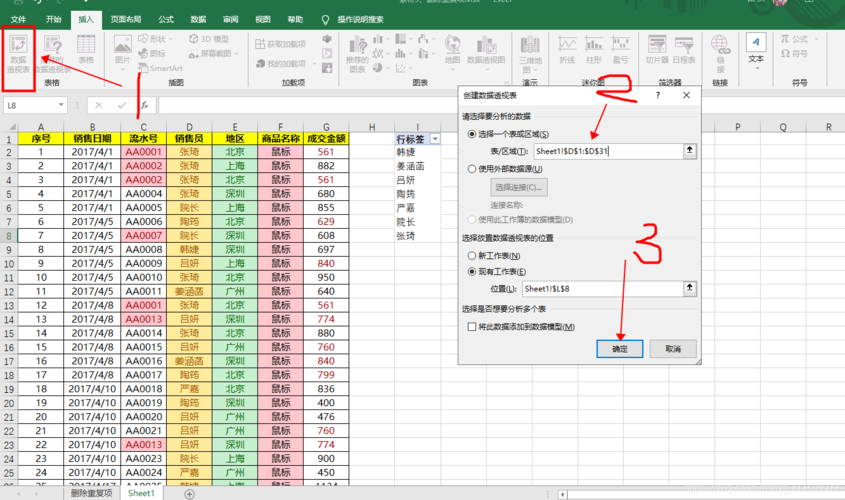The image size is (845, 500).
Task: Select the Sheet1 tab
Action: [x=141, y=493]
